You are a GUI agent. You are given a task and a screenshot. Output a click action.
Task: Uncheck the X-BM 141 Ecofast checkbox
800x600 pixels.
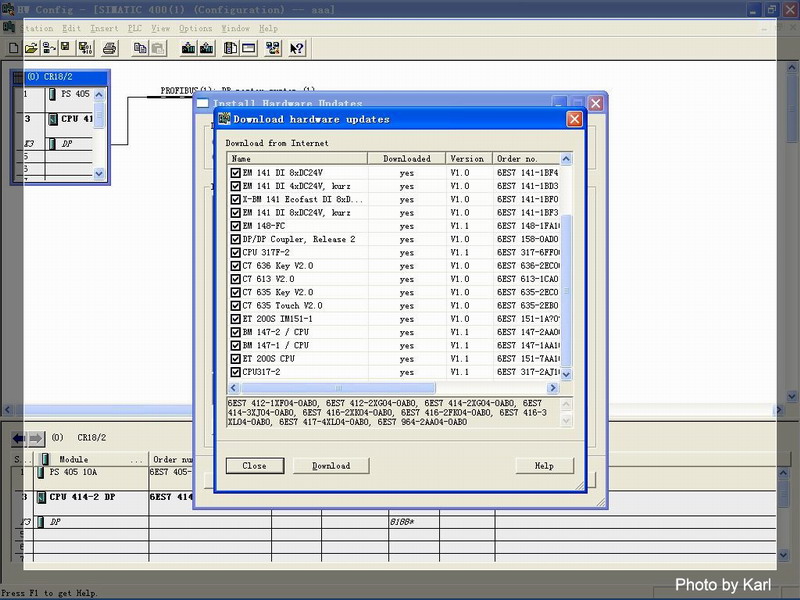click(235, 199)
